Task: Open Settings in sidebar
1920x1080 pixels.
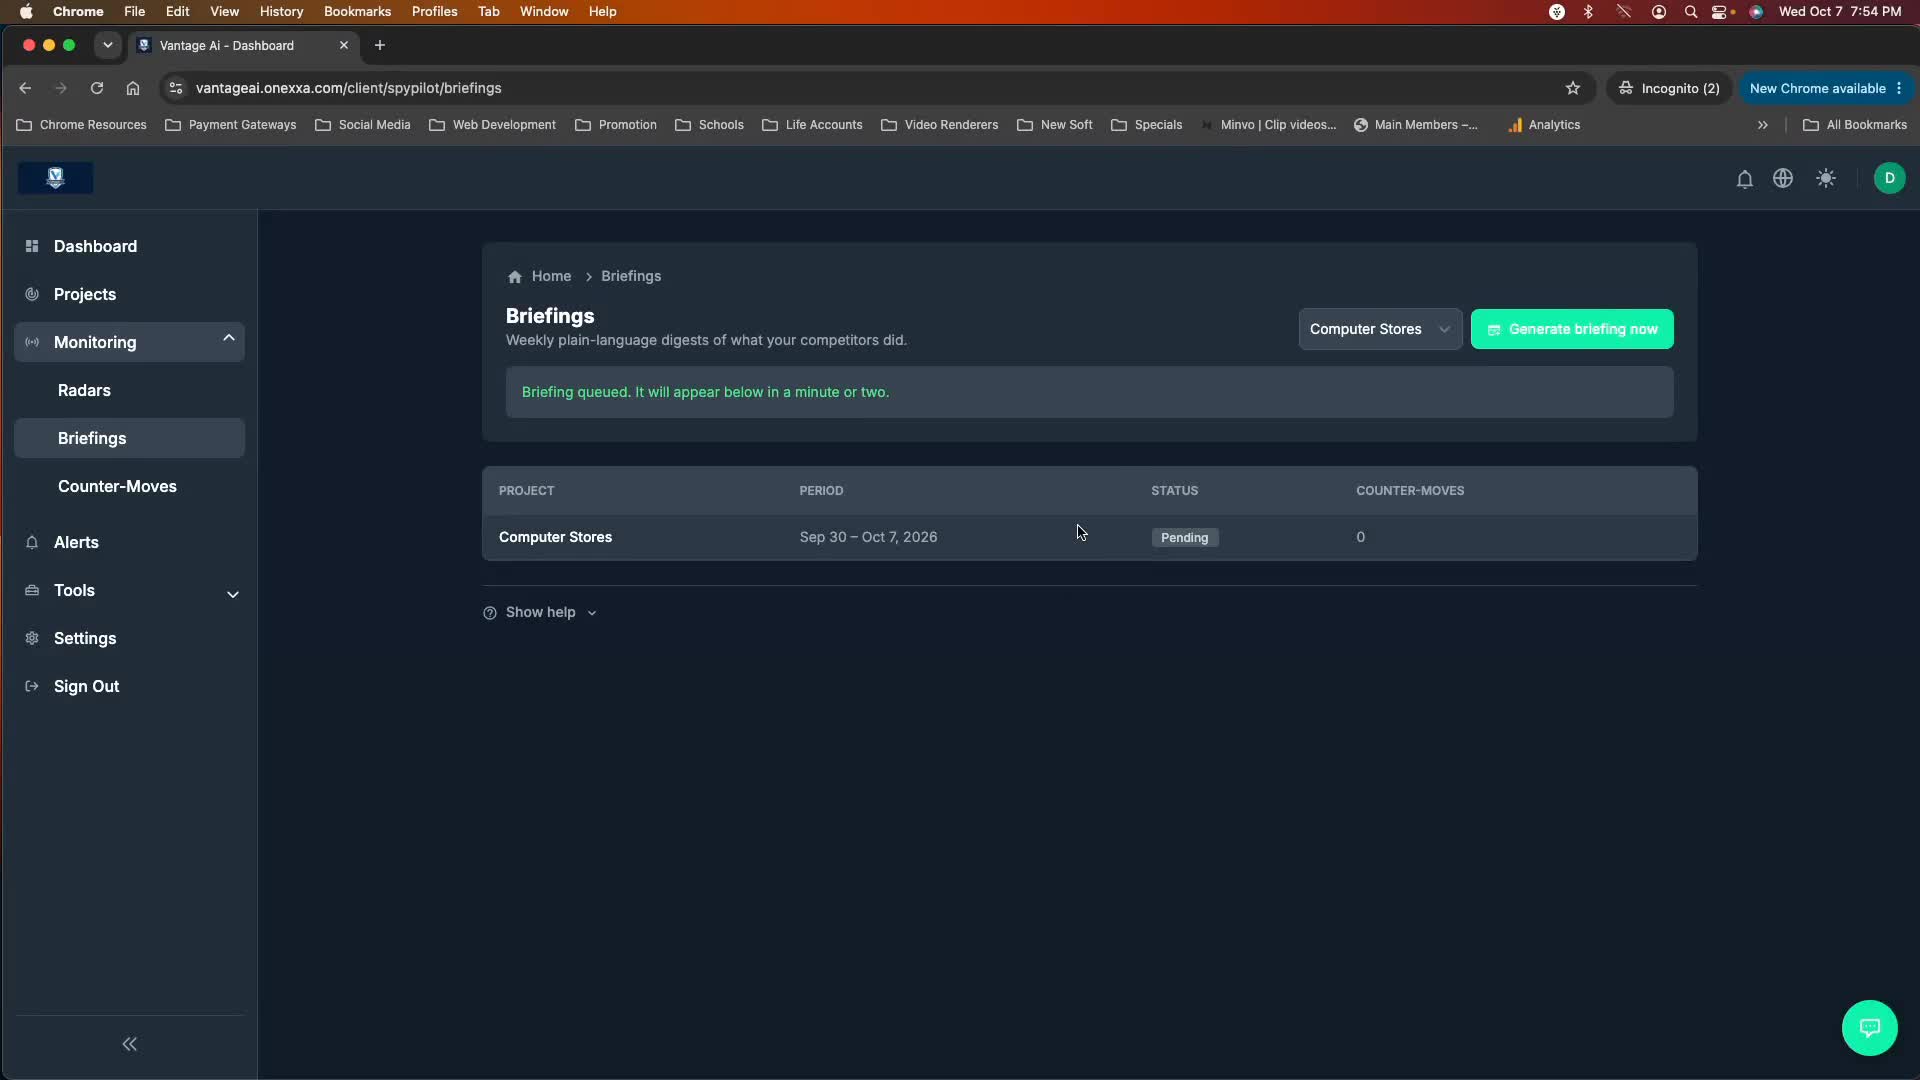Action: point(129,638)
